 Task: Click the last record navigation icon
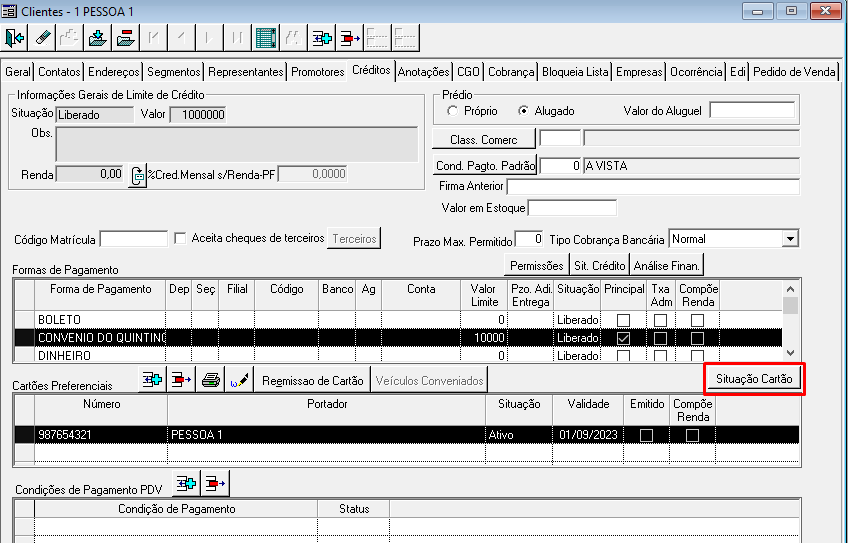(x=237, y=38)
